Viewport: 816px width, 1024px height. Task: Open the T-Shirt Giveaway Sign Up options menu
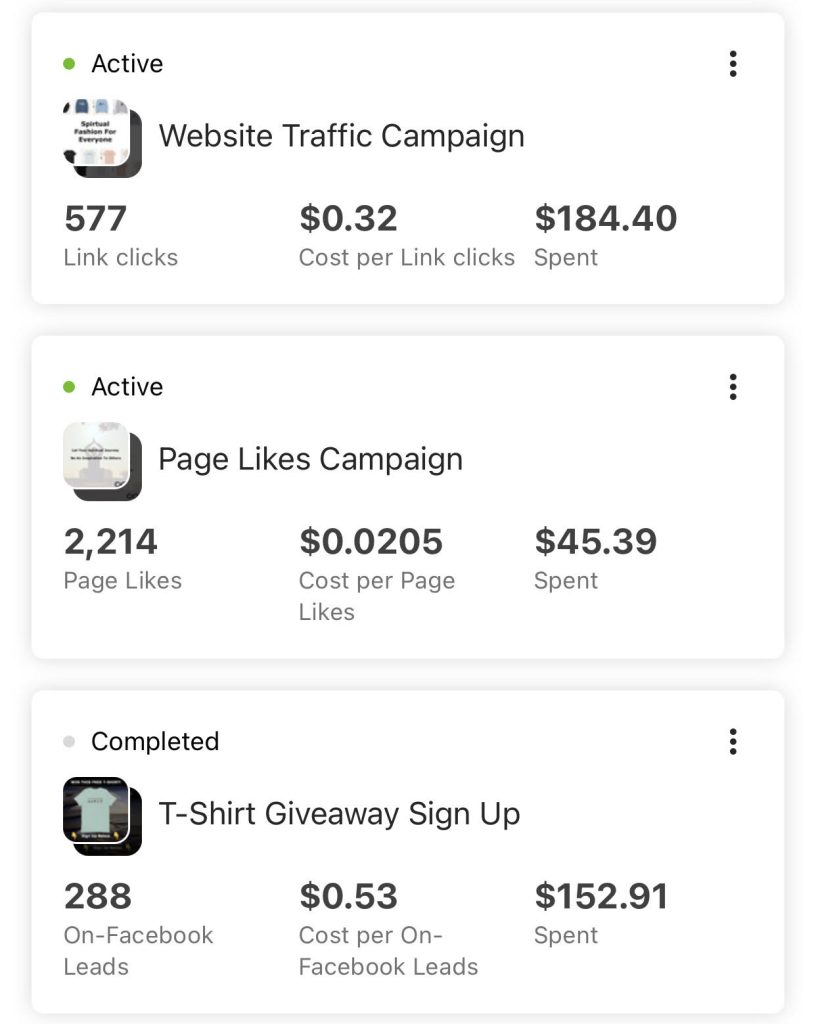click(x=733, y=742)
